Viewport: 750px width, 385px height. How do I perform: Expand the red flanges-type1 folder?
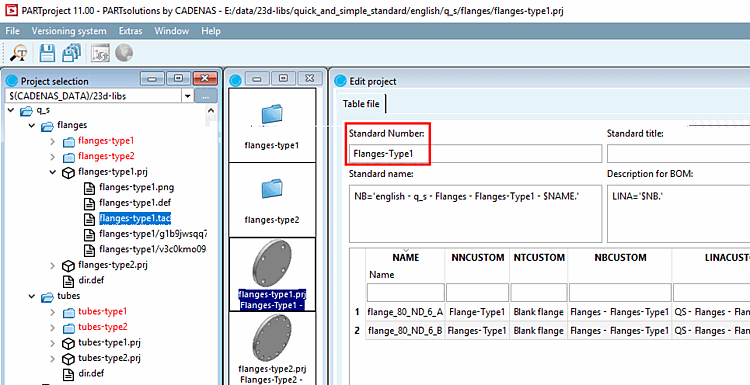53,141
